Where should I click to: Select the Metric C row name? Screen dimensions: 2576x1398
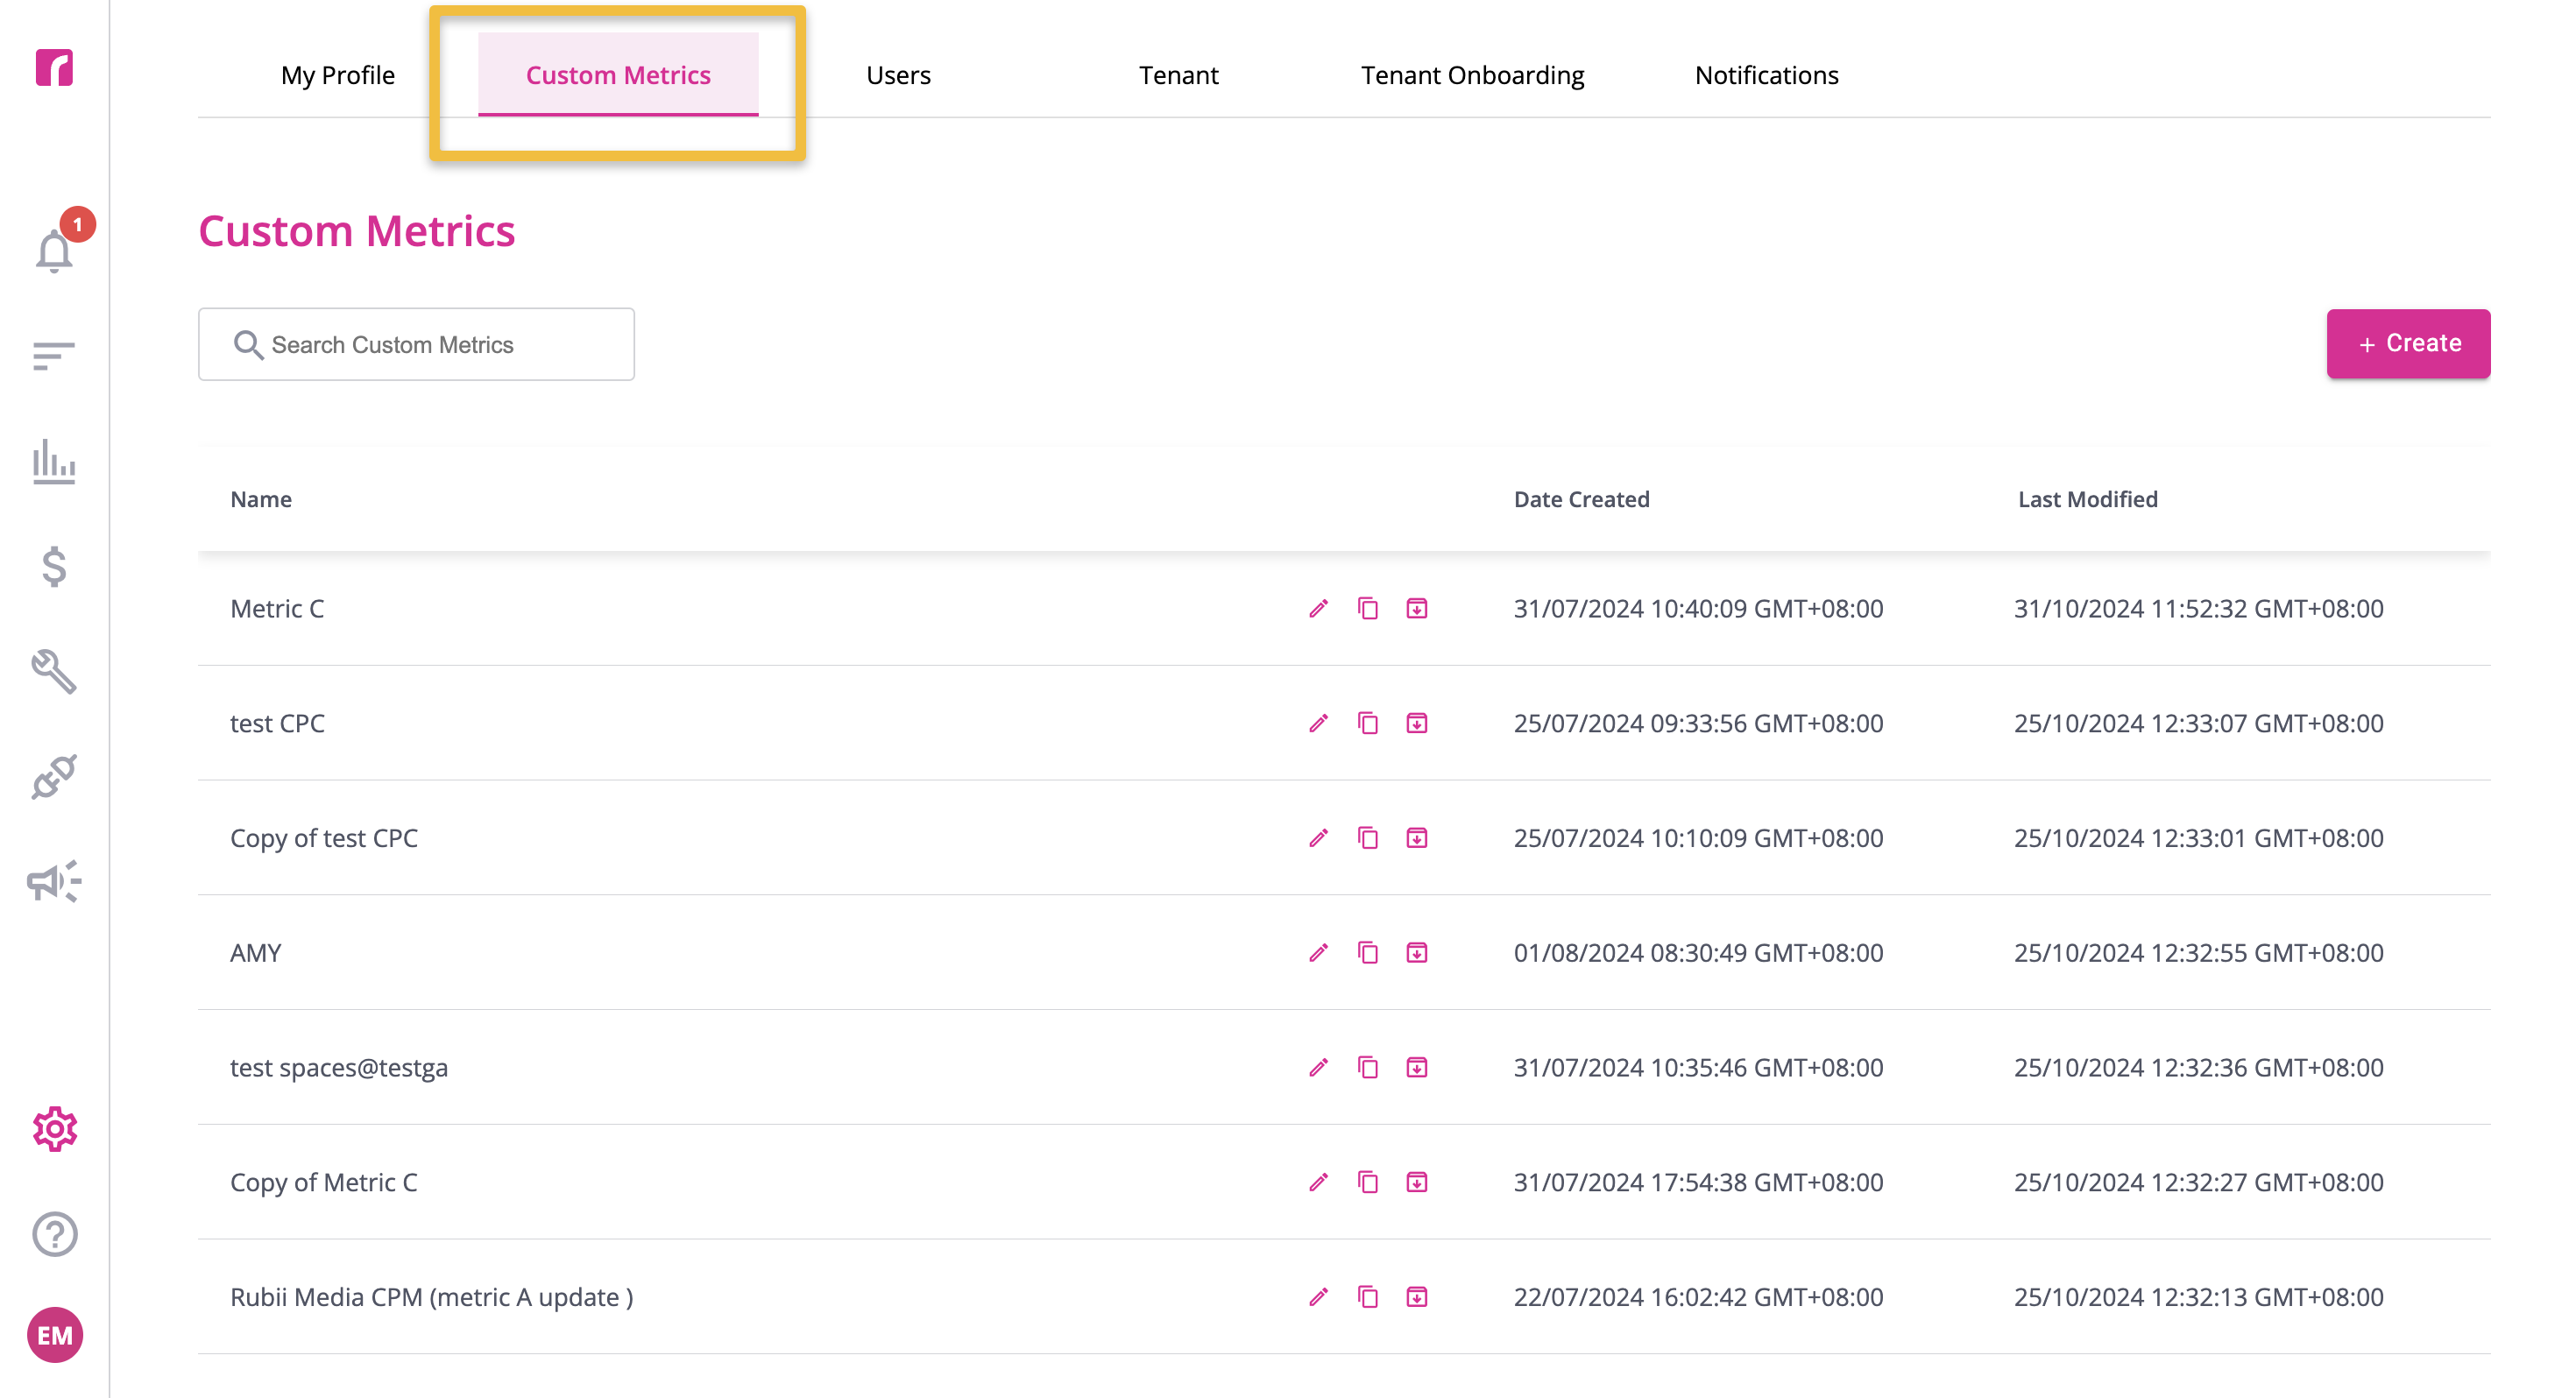pos(277,609)
